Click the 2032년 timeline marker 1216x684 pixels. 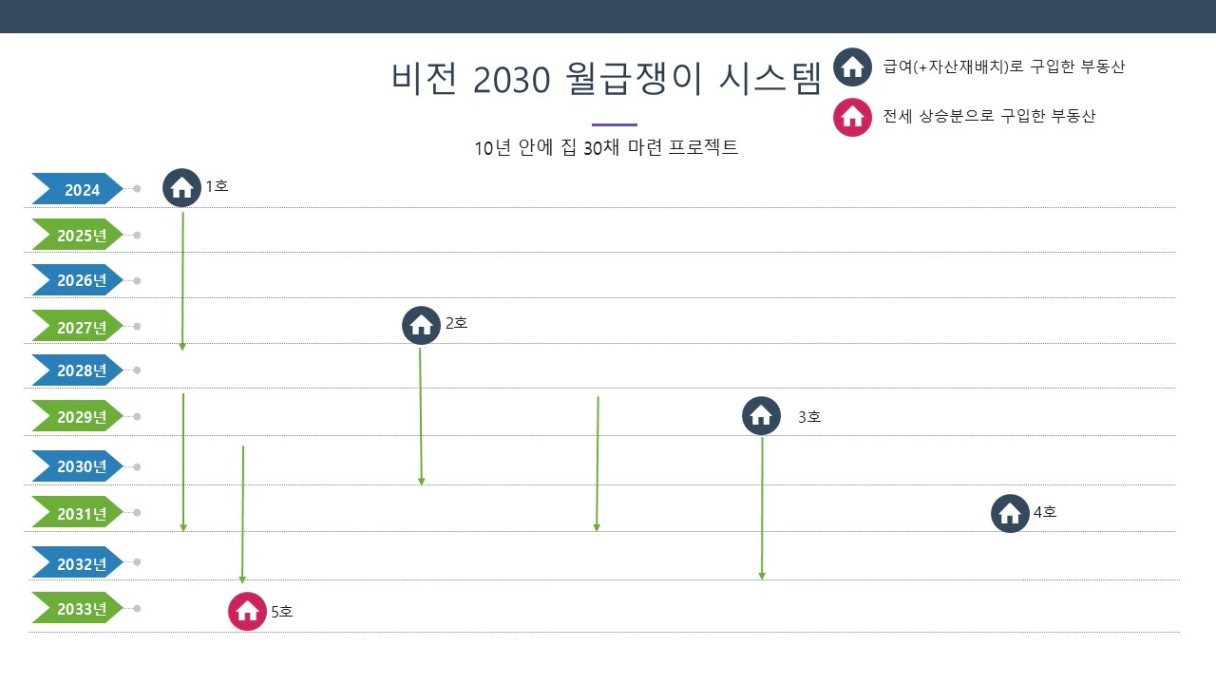tap(78, 562)
